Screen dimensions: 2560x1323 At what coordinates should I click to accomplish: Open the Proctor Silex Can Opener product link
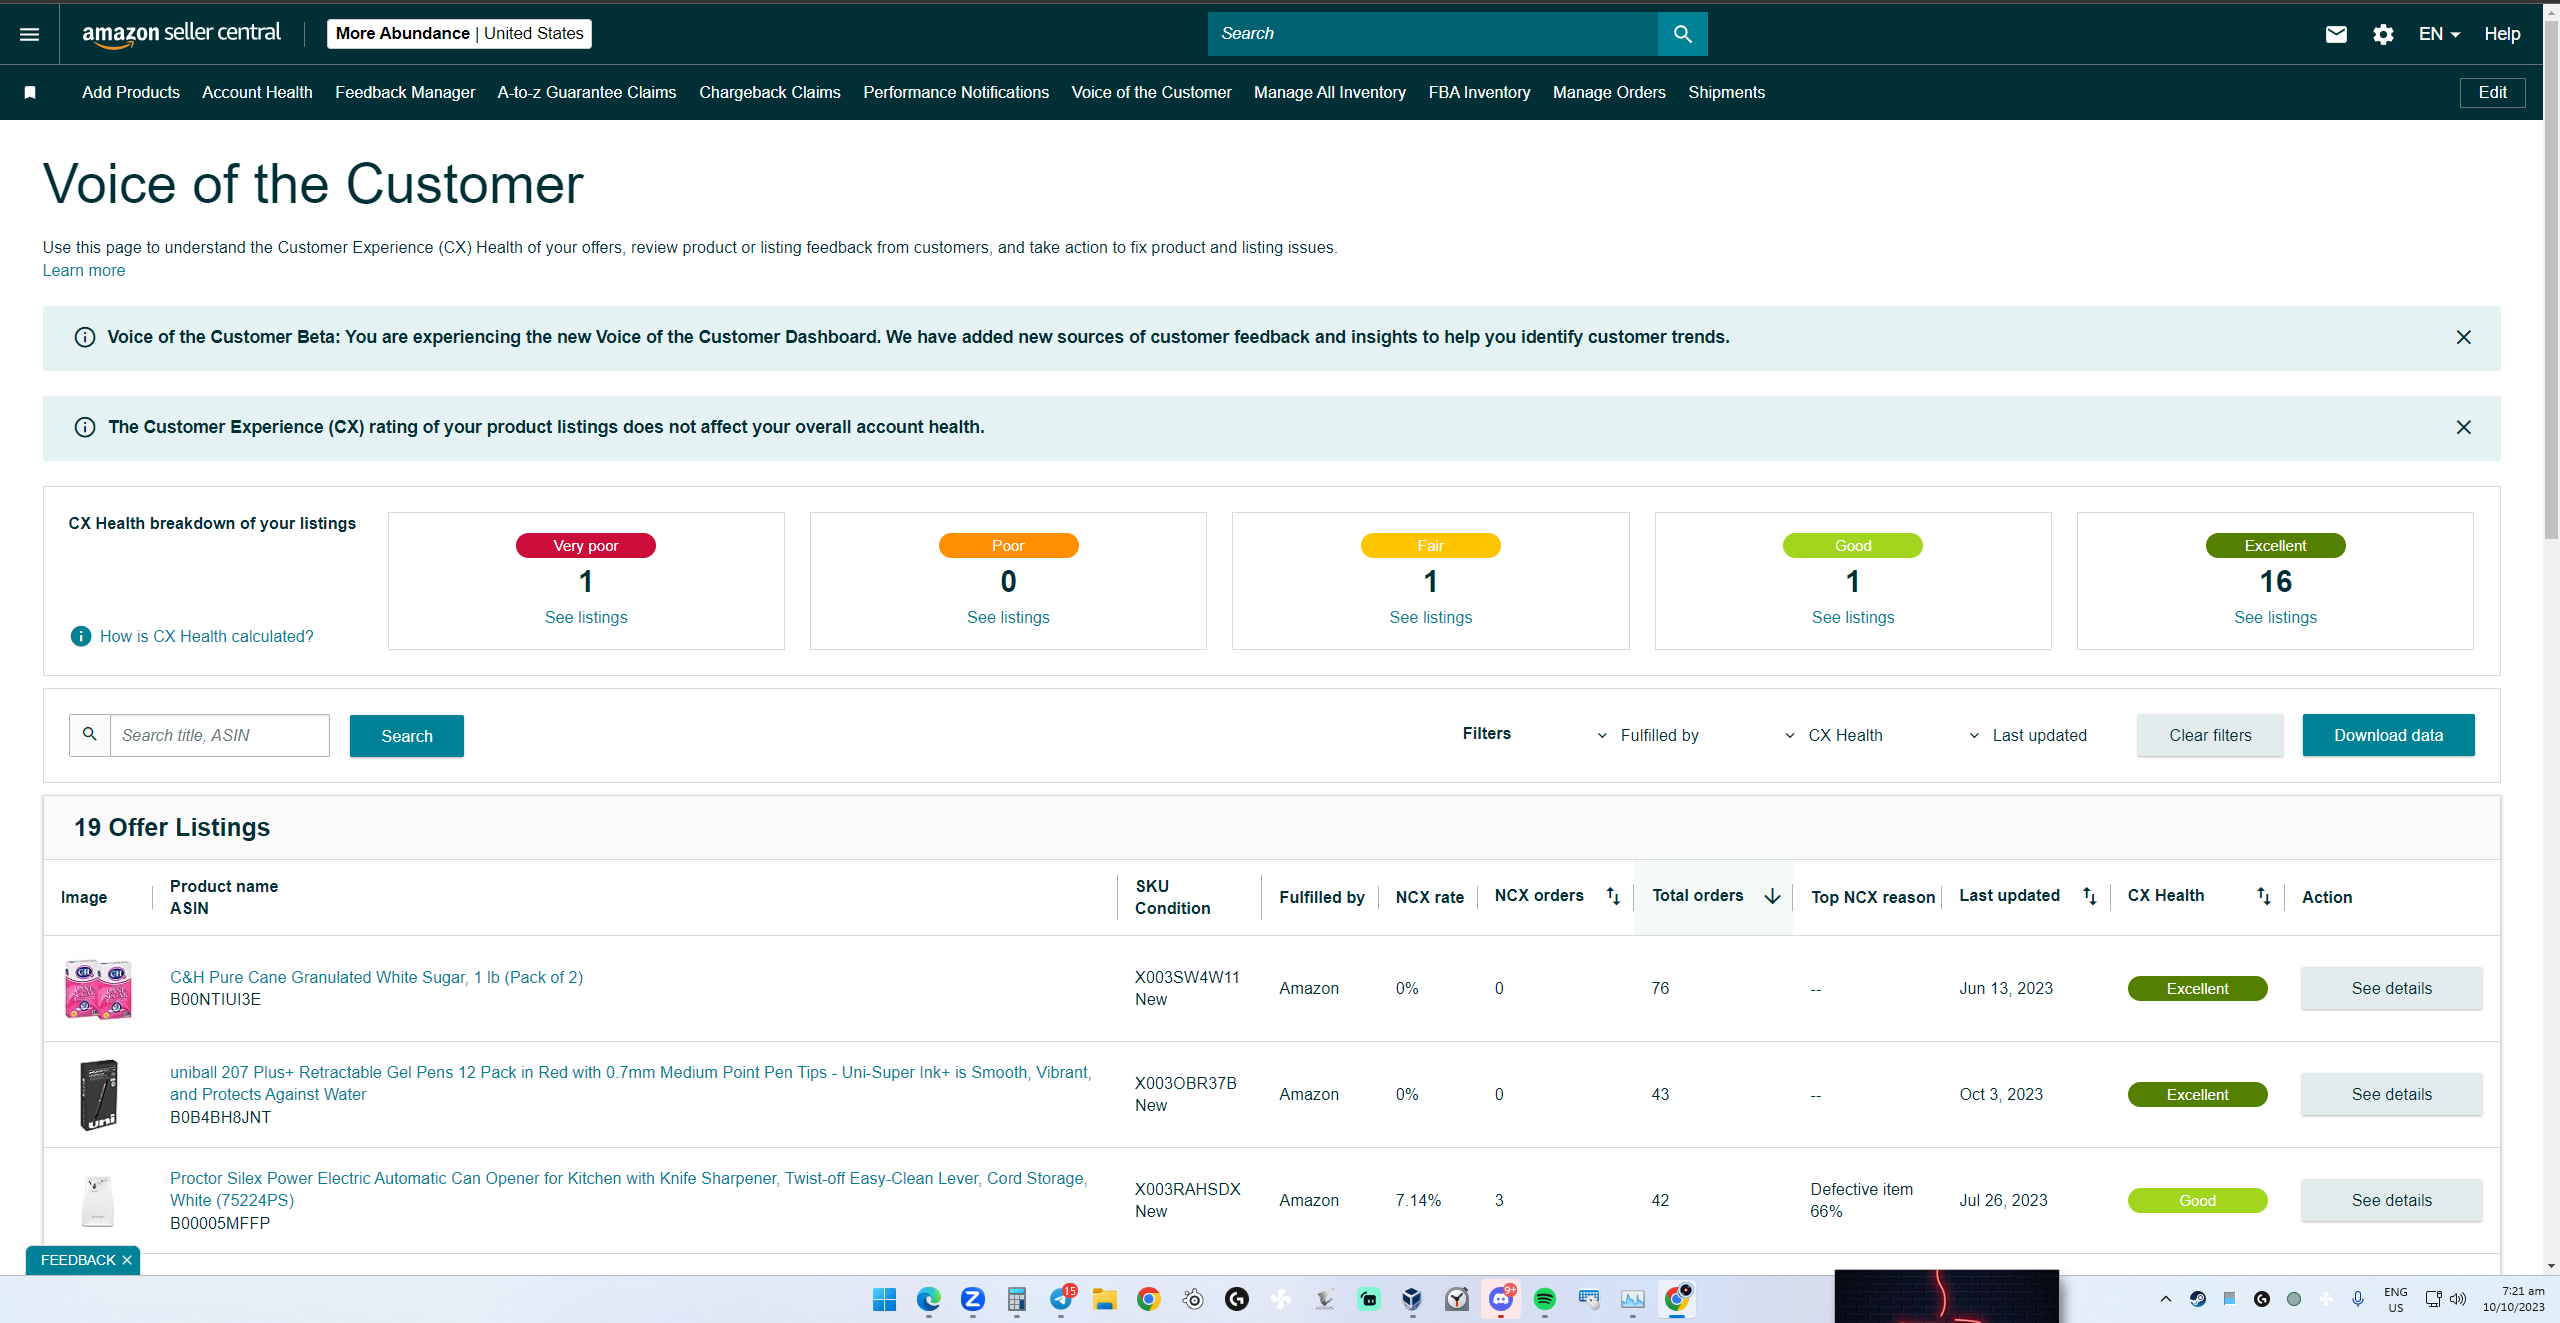click(x=629, y=1189)
